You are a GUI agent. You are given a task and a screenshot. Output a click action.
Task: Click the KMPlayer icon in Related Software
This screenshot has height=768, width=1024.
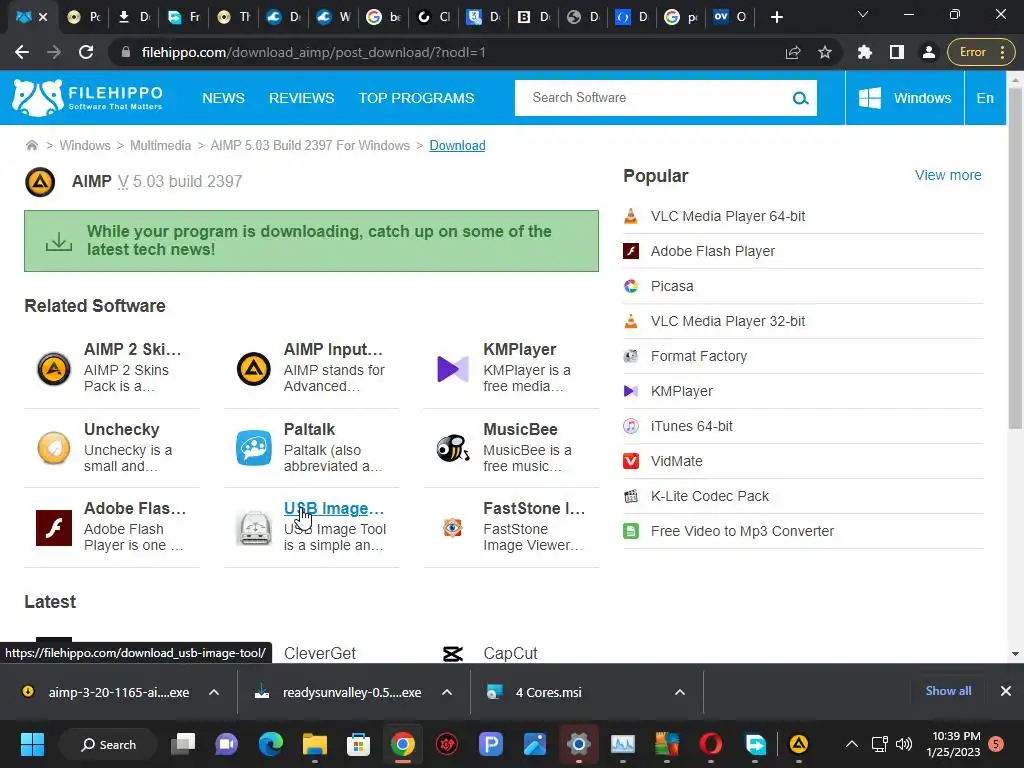click(x=453, y=369)
